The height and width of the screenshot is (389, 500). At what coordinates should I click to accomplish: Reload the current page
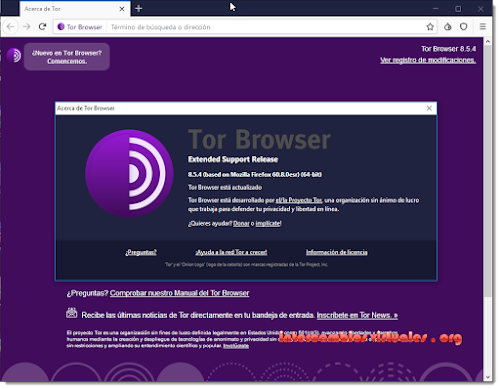click(42, 27)
